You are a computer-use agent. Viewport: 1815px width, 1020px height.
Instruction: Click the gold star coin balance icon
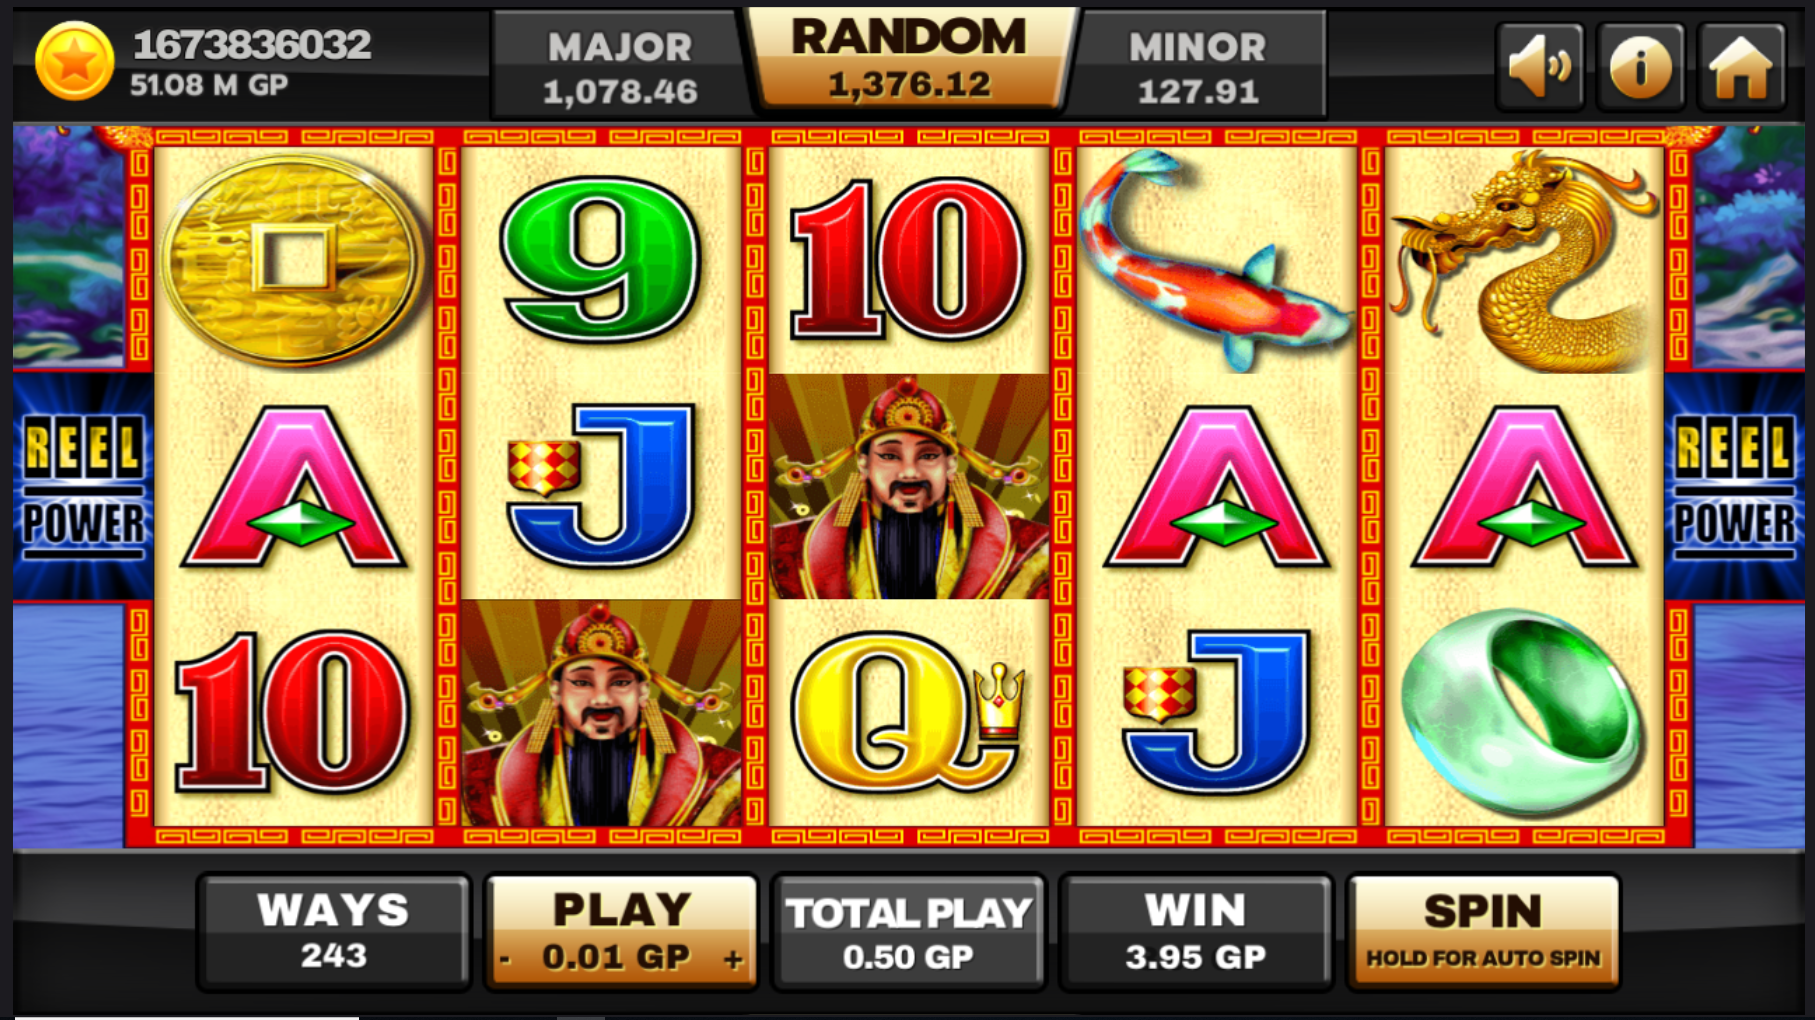(74, 61)
